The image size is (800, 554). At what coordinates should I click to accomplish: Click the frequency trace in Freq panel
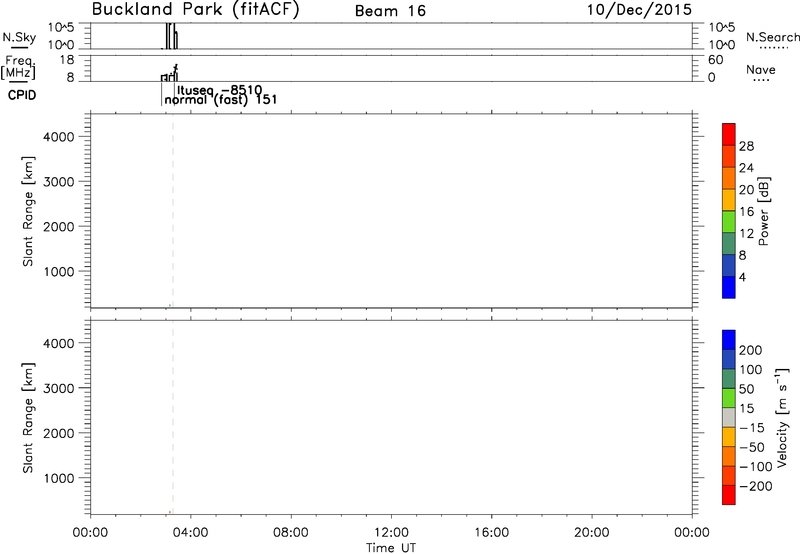(x=169, y=73)
